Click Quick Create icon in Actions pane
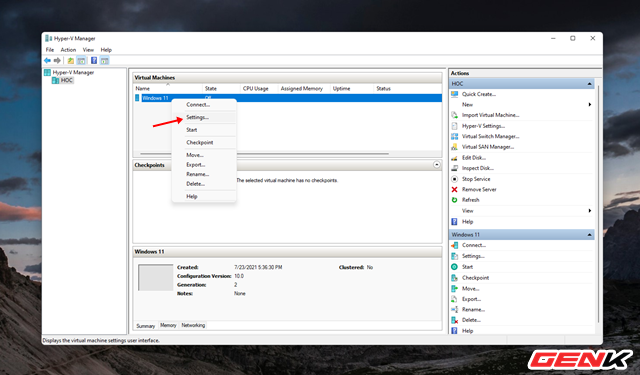The image size is (640, 375). (x=454, y=94)
